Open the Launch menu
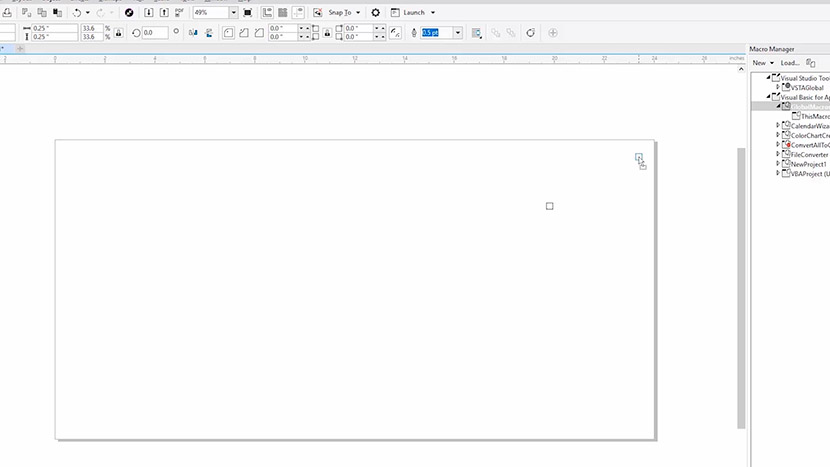This screenshot has height=467, width=830. 413,13
